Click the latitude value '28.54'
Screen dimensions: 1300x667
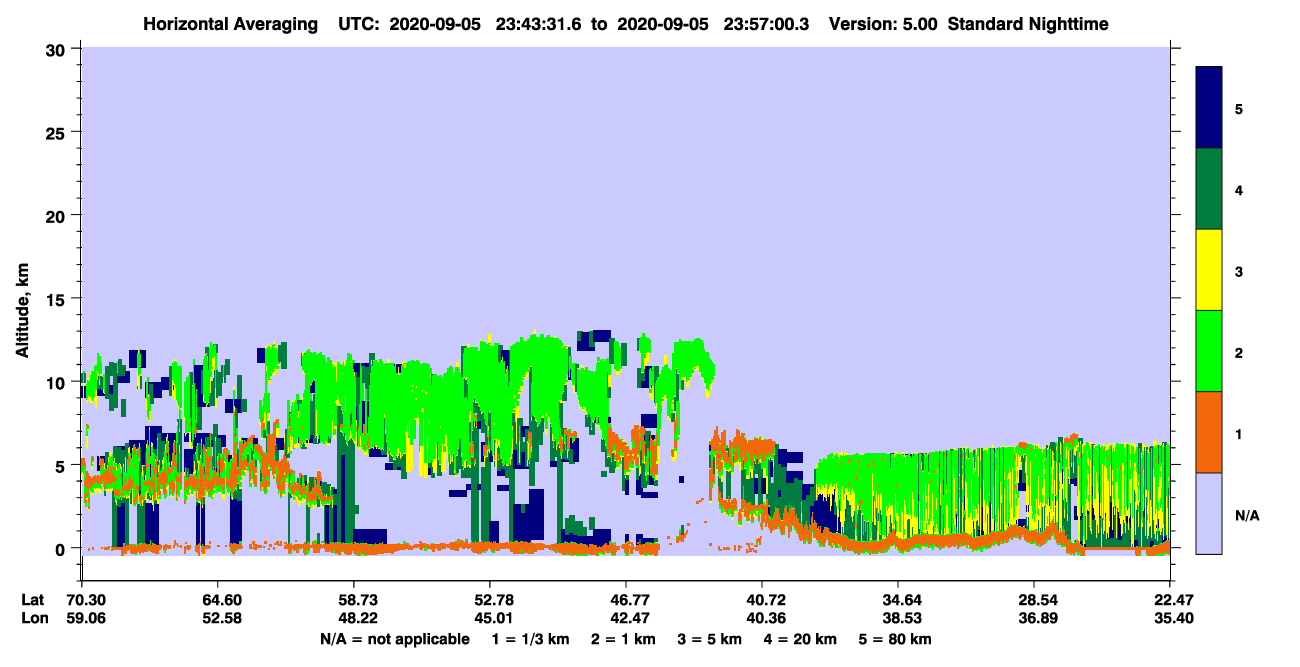(1034, 600)
